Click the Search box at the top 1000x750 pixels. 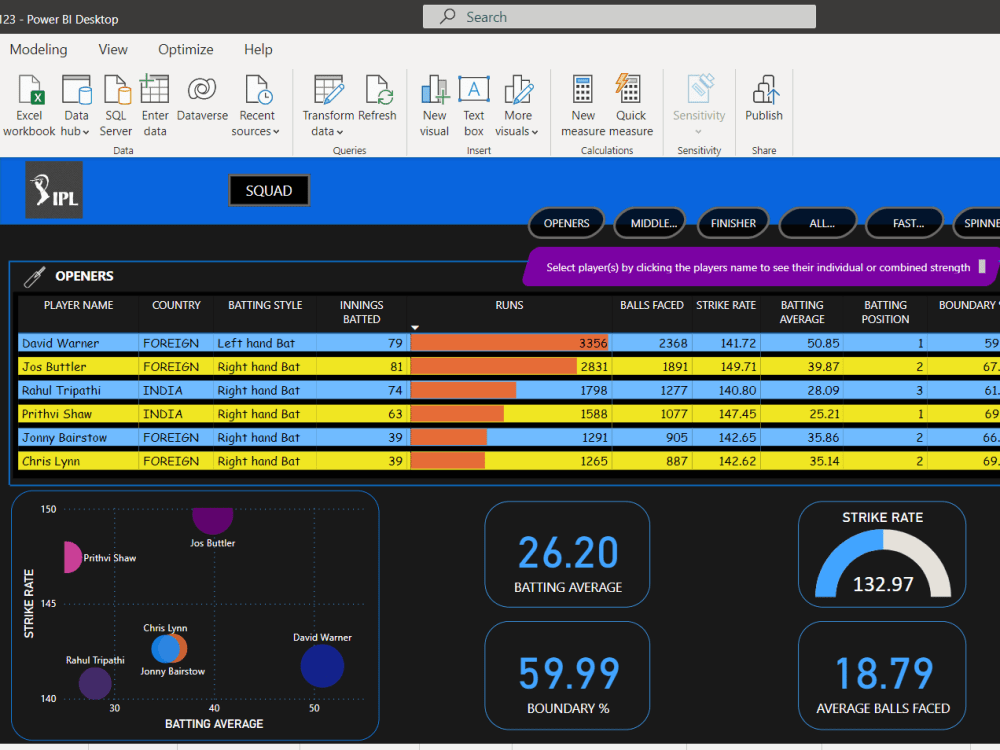[619, 16]
